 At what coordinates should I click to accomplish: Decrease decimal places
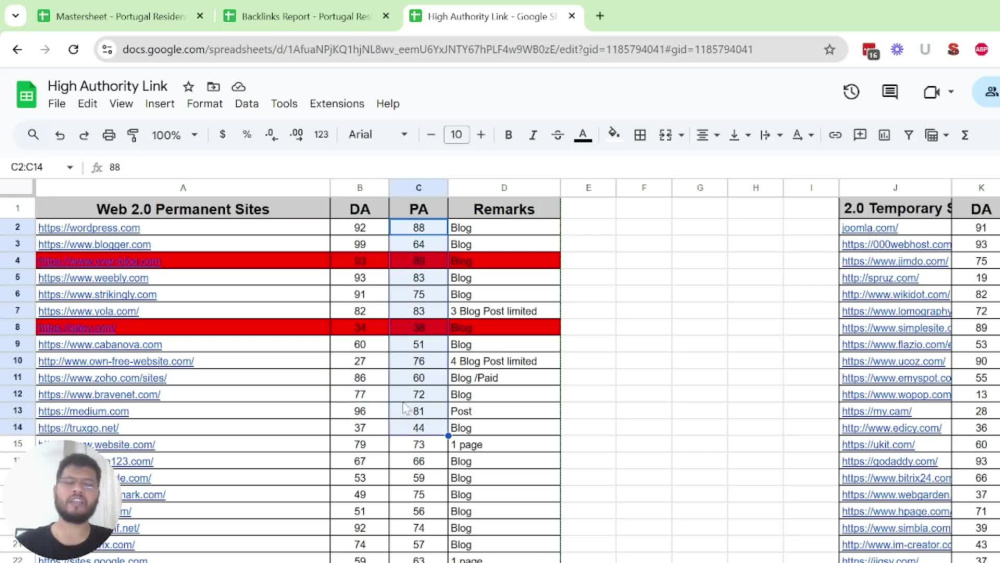(271, 135)
